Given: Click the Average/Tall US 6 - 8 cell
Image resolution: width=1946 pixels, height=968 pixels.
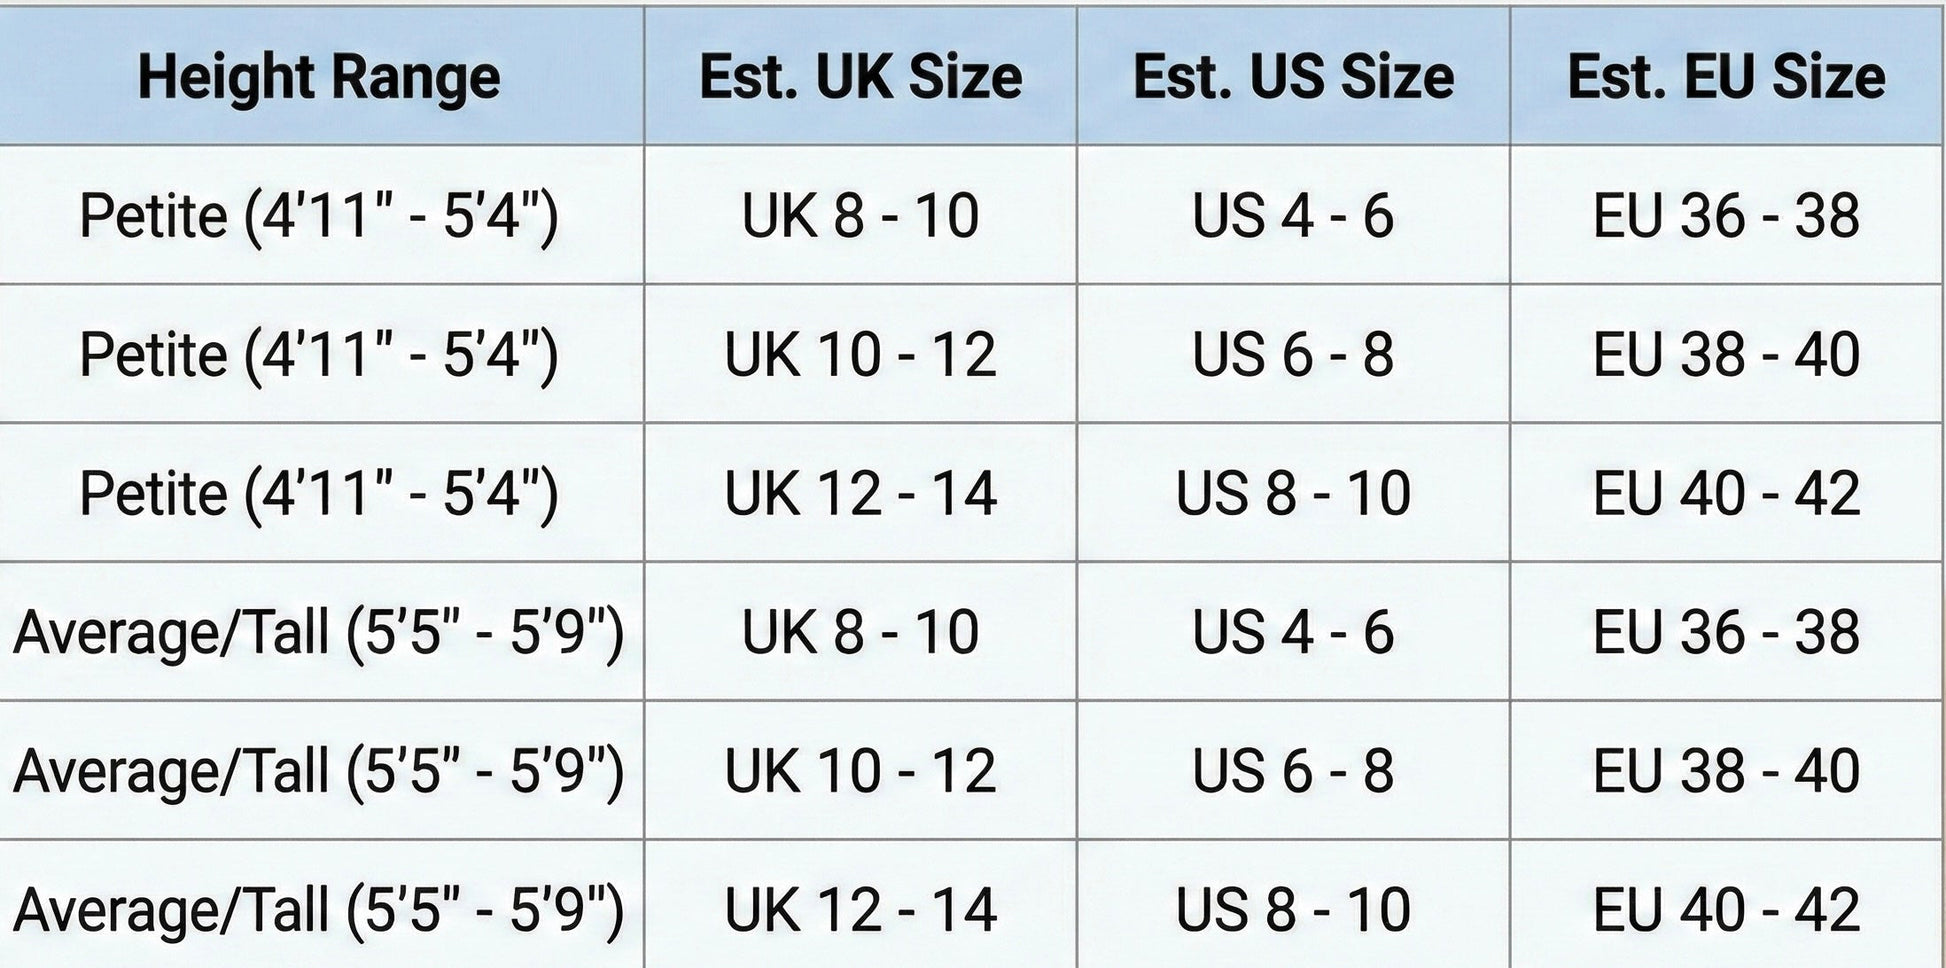Looking at the screenshot, I should (1293, 771).
